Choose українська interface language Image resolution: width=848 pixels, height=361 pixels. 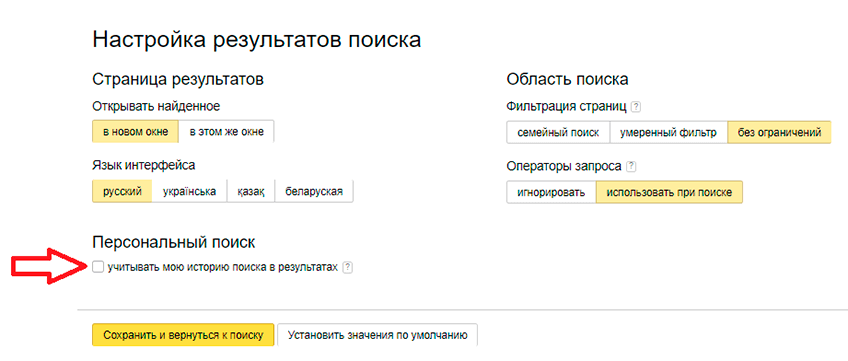point(189,191)
